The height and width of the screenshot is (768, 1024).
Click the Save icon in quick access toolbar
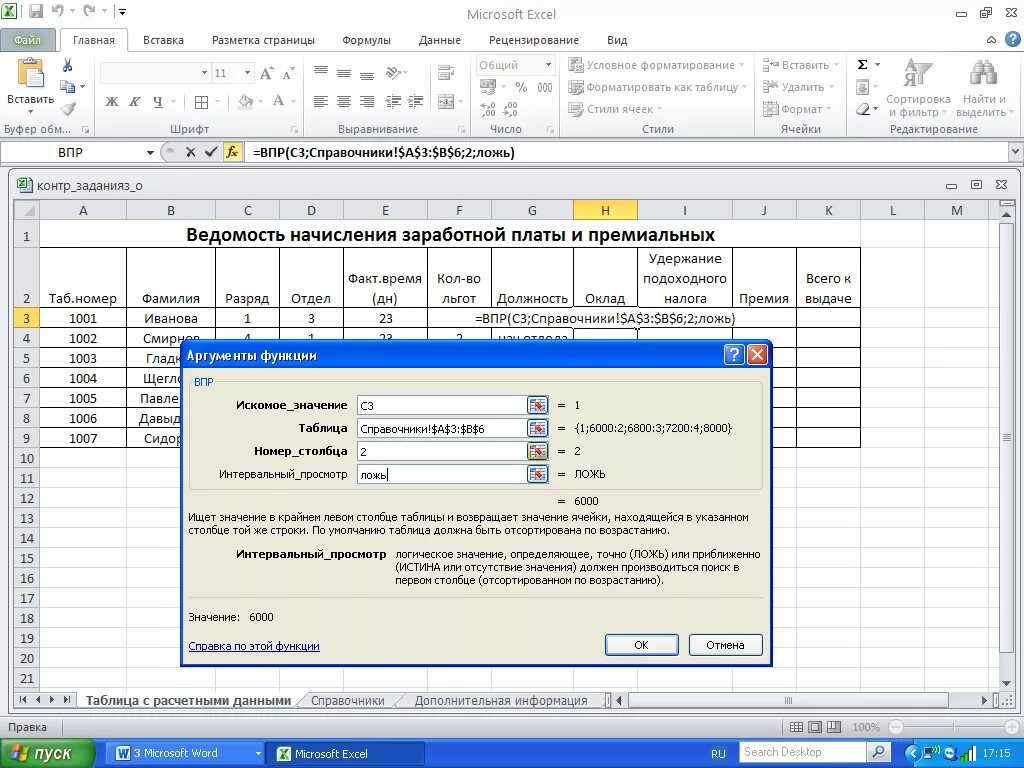[35, 11]
